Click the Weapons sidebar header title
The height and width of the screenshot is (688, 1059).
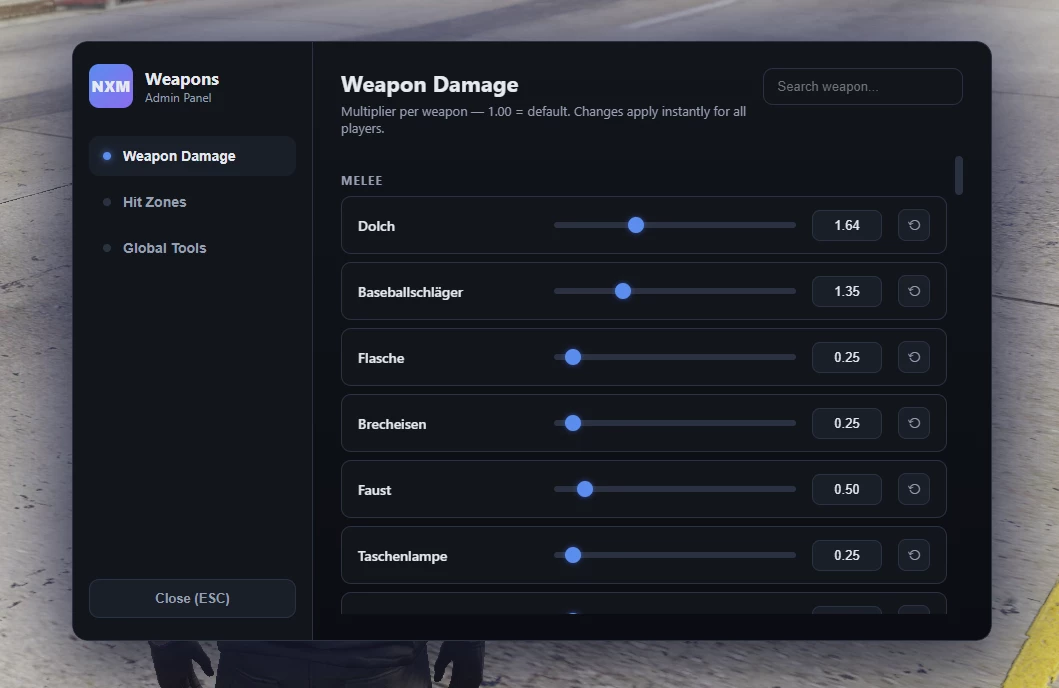[x=182, y=79]
